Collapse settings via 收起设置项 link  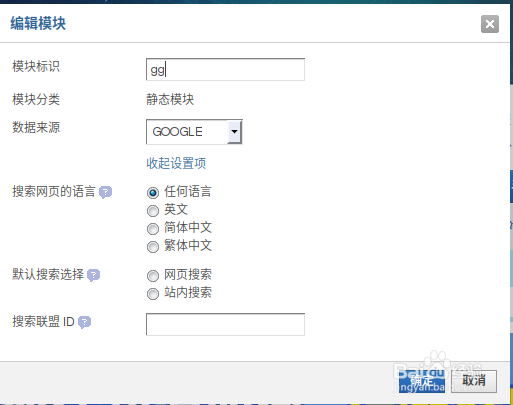coord(176,163)
